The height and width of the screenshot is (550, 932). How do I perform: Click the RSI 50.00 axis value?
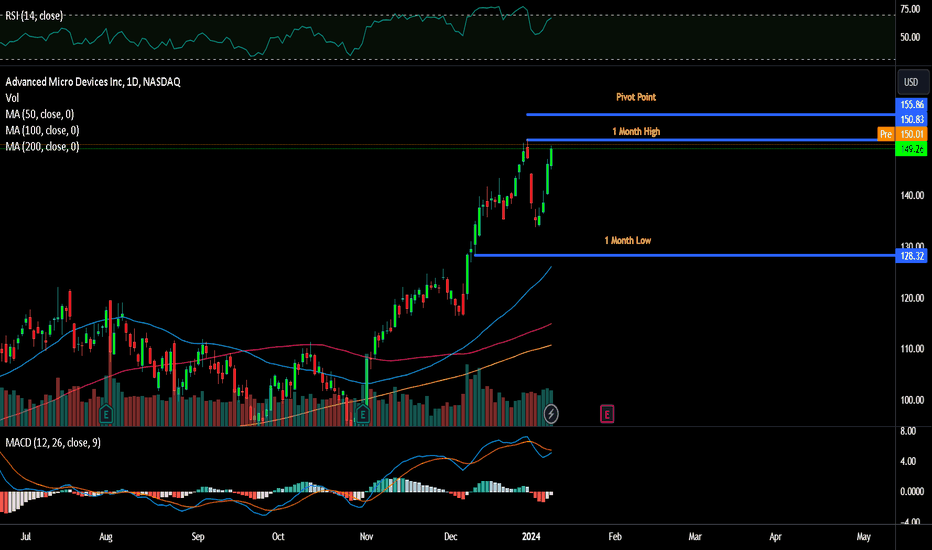click(x=910, y=37)
